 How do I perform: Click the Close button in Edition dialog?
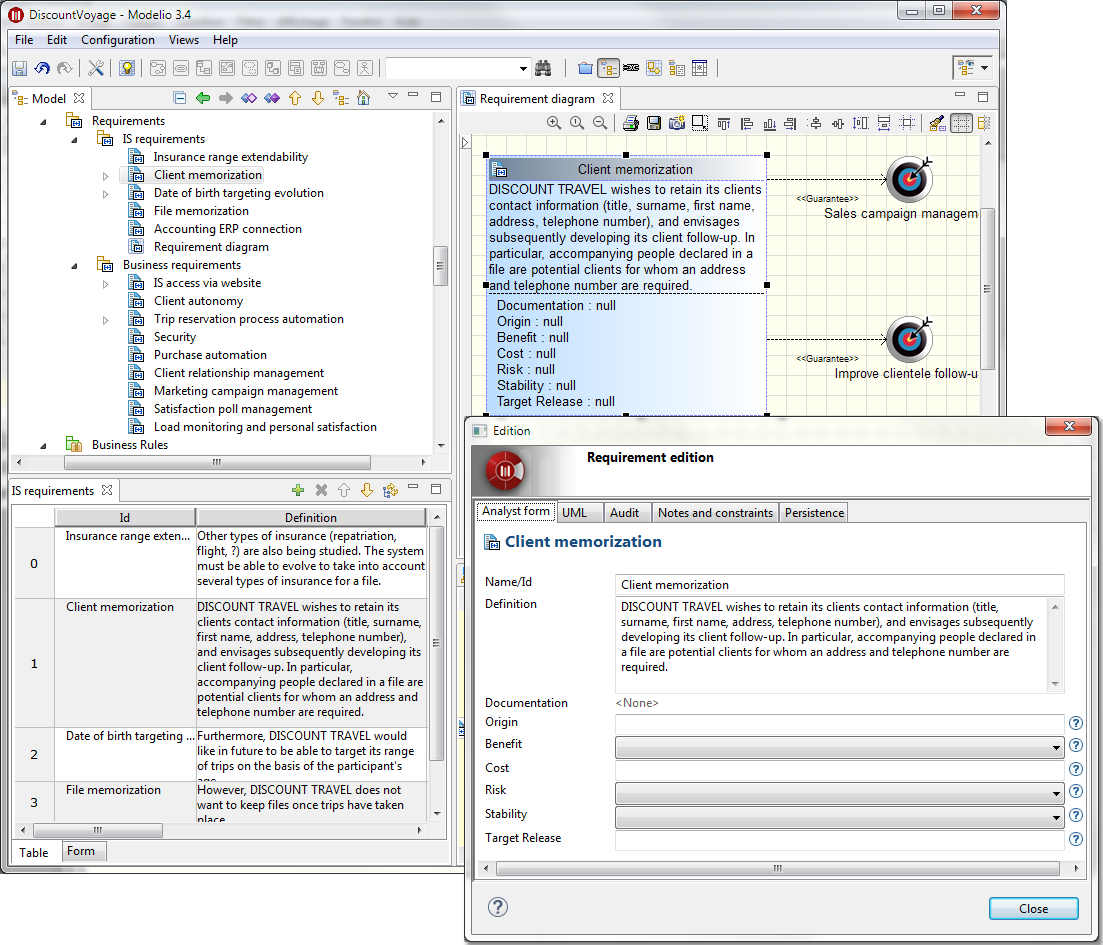click(1033, 908)
